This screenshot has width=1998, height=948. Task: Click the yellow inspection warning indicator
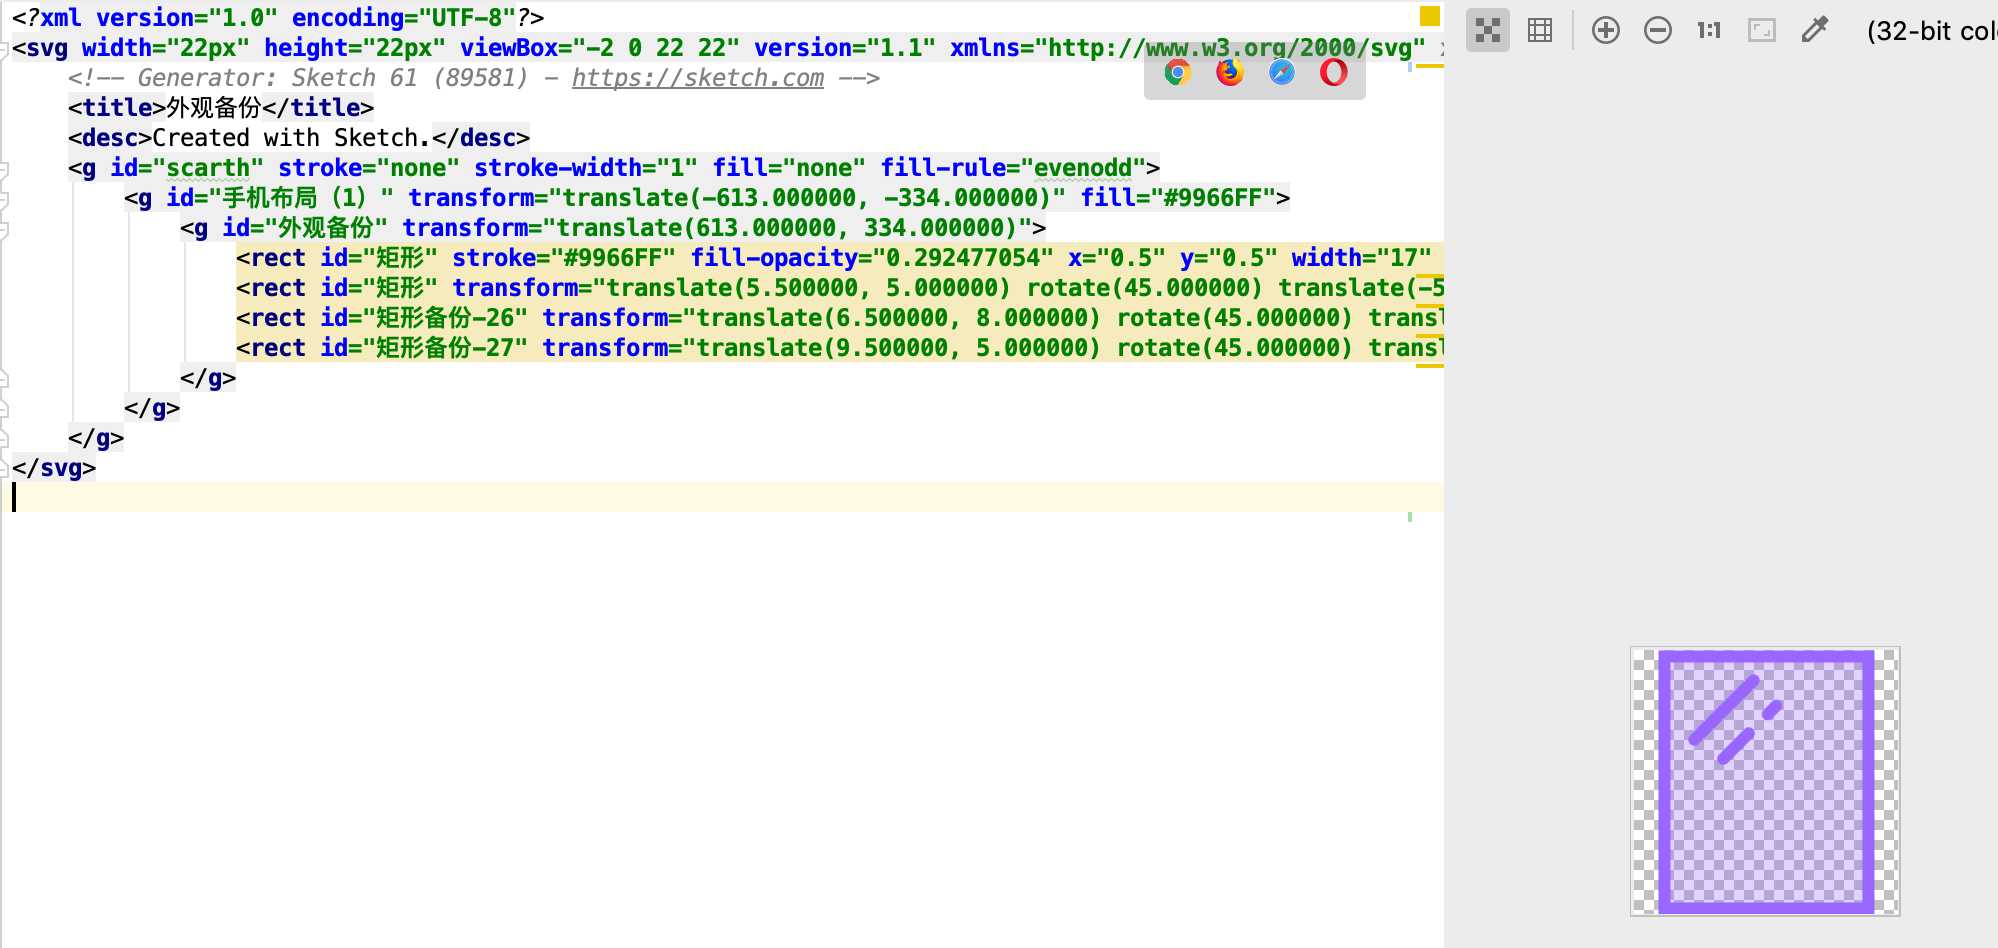(1430, 16)
